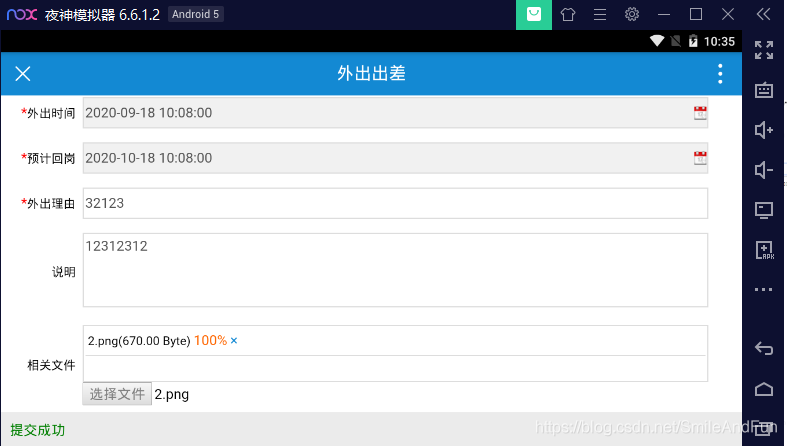
Task: Click the 外出出差 header title
Action: 371,73
